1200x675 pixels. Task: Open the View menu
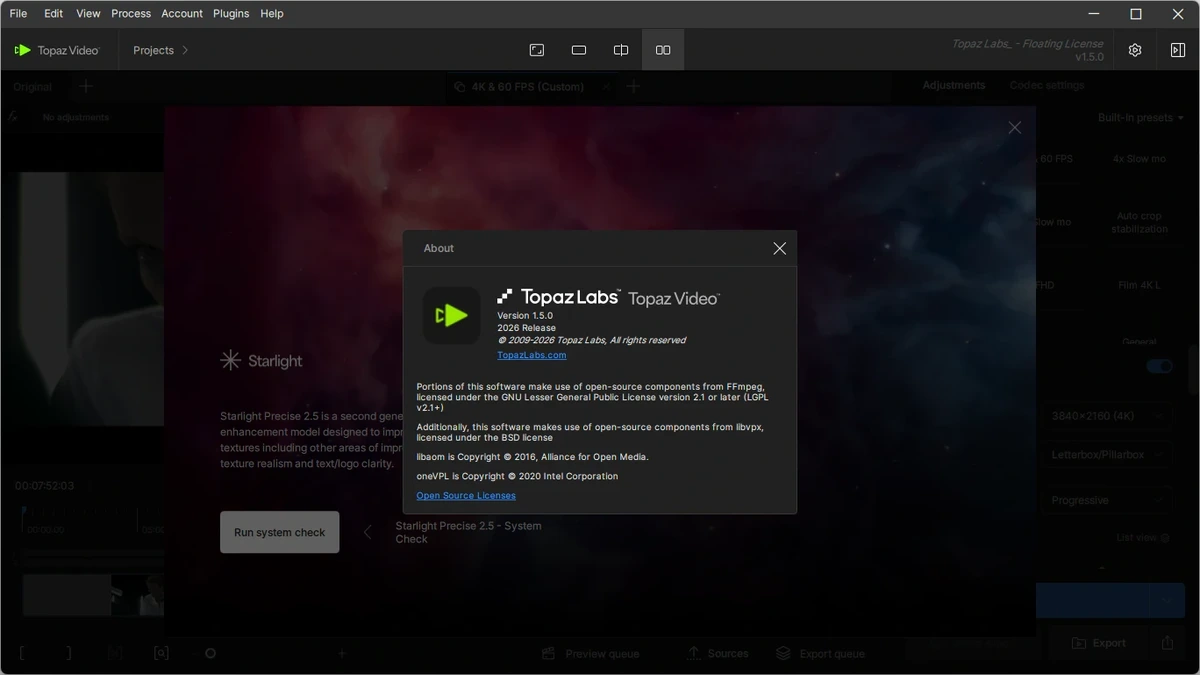88,14
